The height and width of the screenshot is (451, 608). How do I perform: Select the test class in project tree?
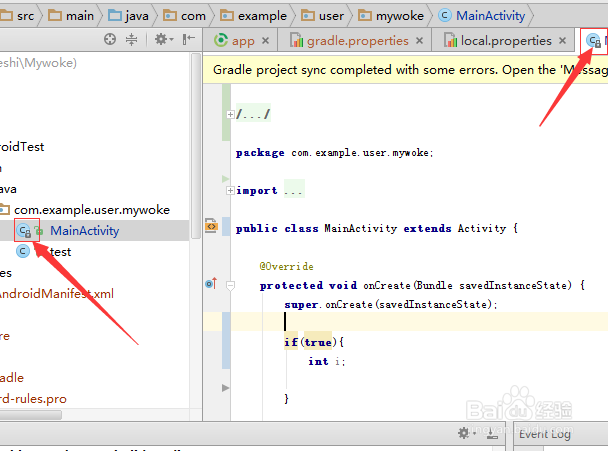click(60, 252)
